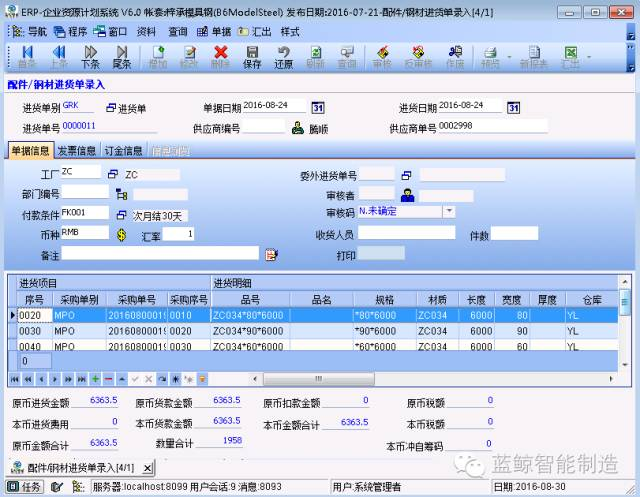640x497 pixels.
Task: Expand the menu bar overflow chevron
Action: [631, 36]
